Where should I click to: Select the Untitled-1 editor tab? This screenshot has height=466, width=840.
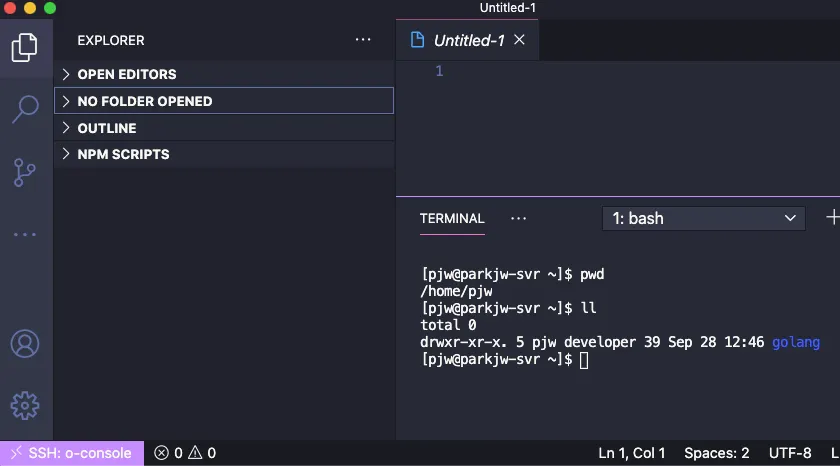(468, 40)
